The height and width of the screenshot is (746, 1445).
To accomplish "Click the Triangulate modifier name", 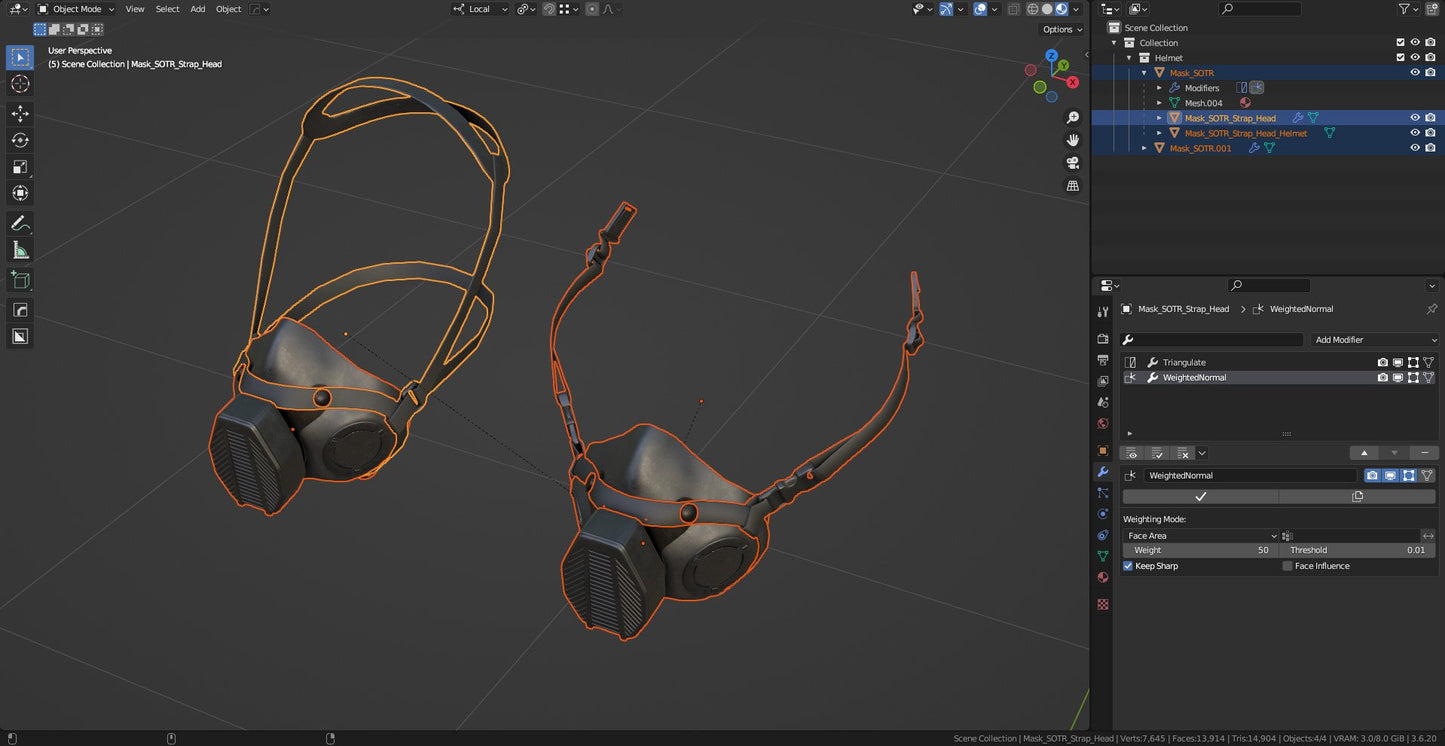I will (1184, 362).
